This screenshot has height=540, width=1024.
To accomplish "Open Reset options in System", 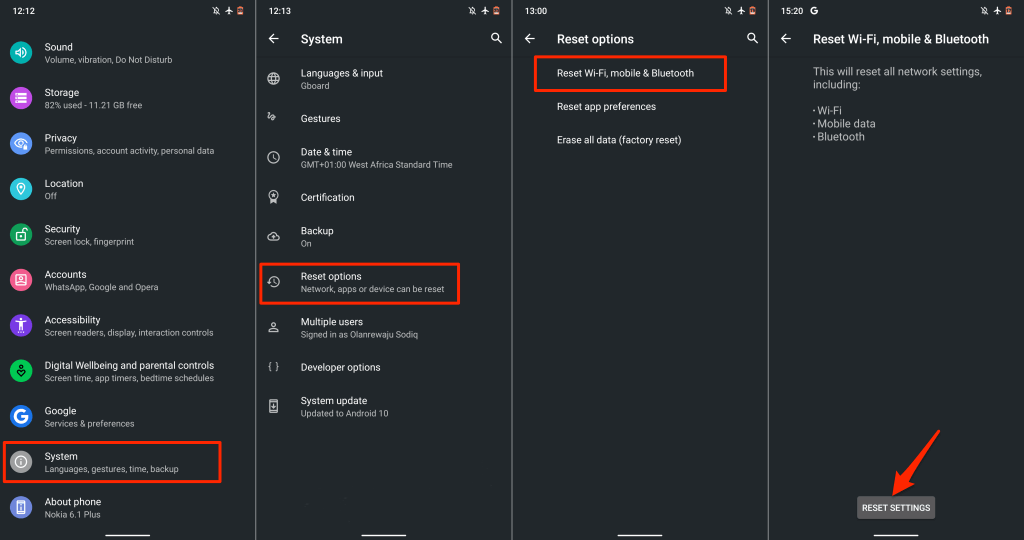I will (359, 282).
